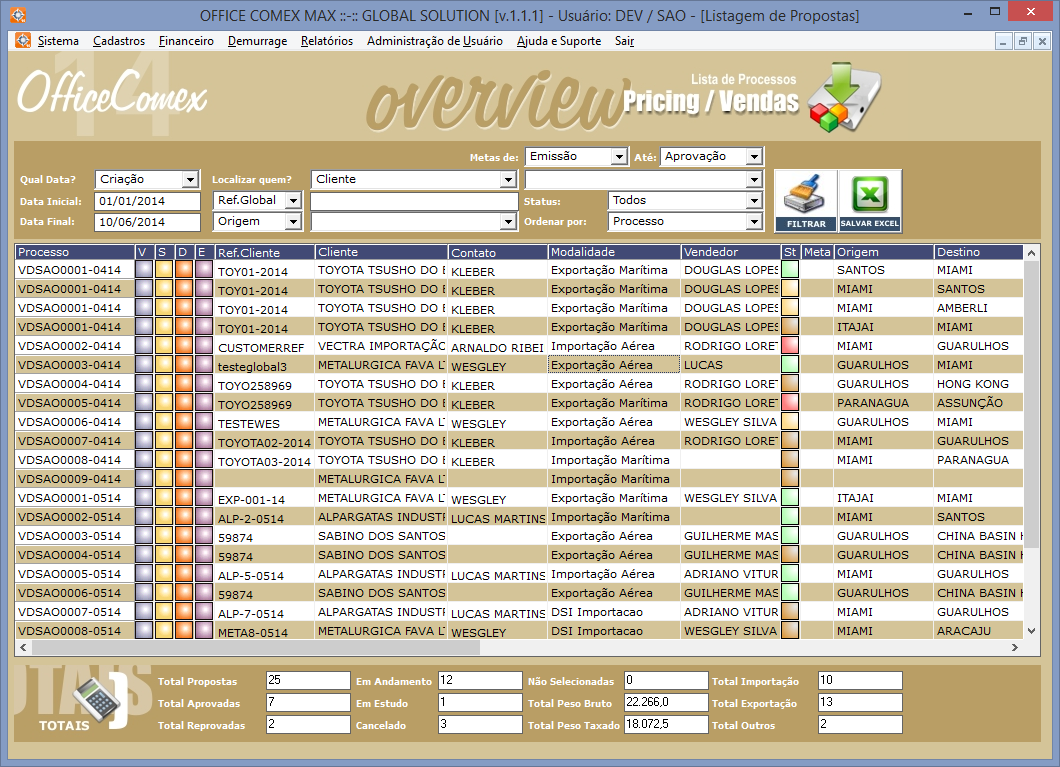Image resolution: width=1060 pixels, height=767 pixels.
Task: Click the vertical scrollbar down arrow of the table
Action: (1032, 630)
